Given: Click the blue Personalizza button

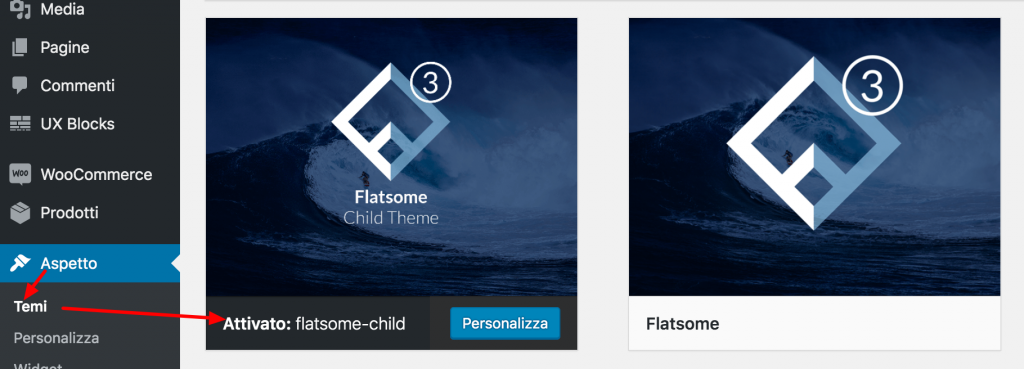Looking at the screenshot, I should 505,323.
